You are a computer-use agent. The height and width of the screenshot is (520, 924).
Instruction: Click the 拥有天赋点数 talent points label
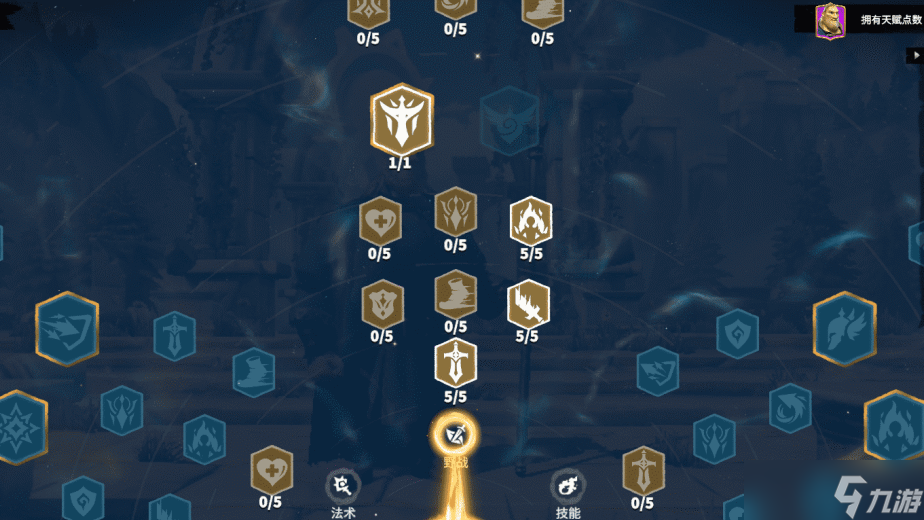pyautogui.click(x=890, y=20)
